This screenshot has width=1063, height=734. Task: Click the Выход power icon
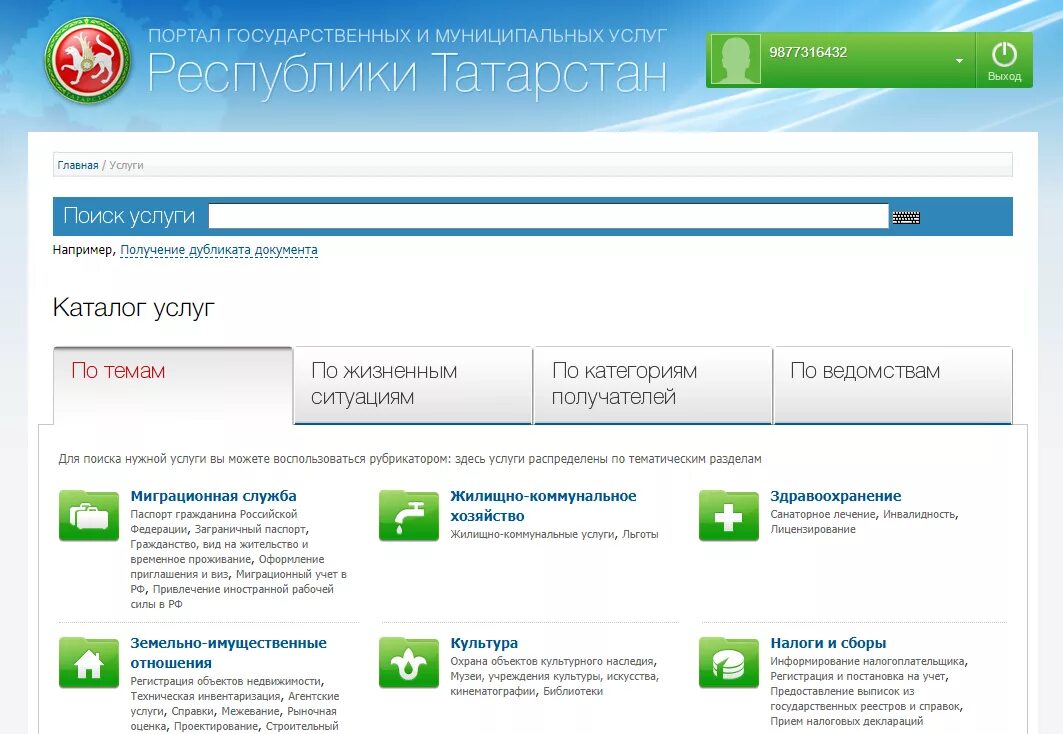pyautogui.click(x=1004, y=54)
